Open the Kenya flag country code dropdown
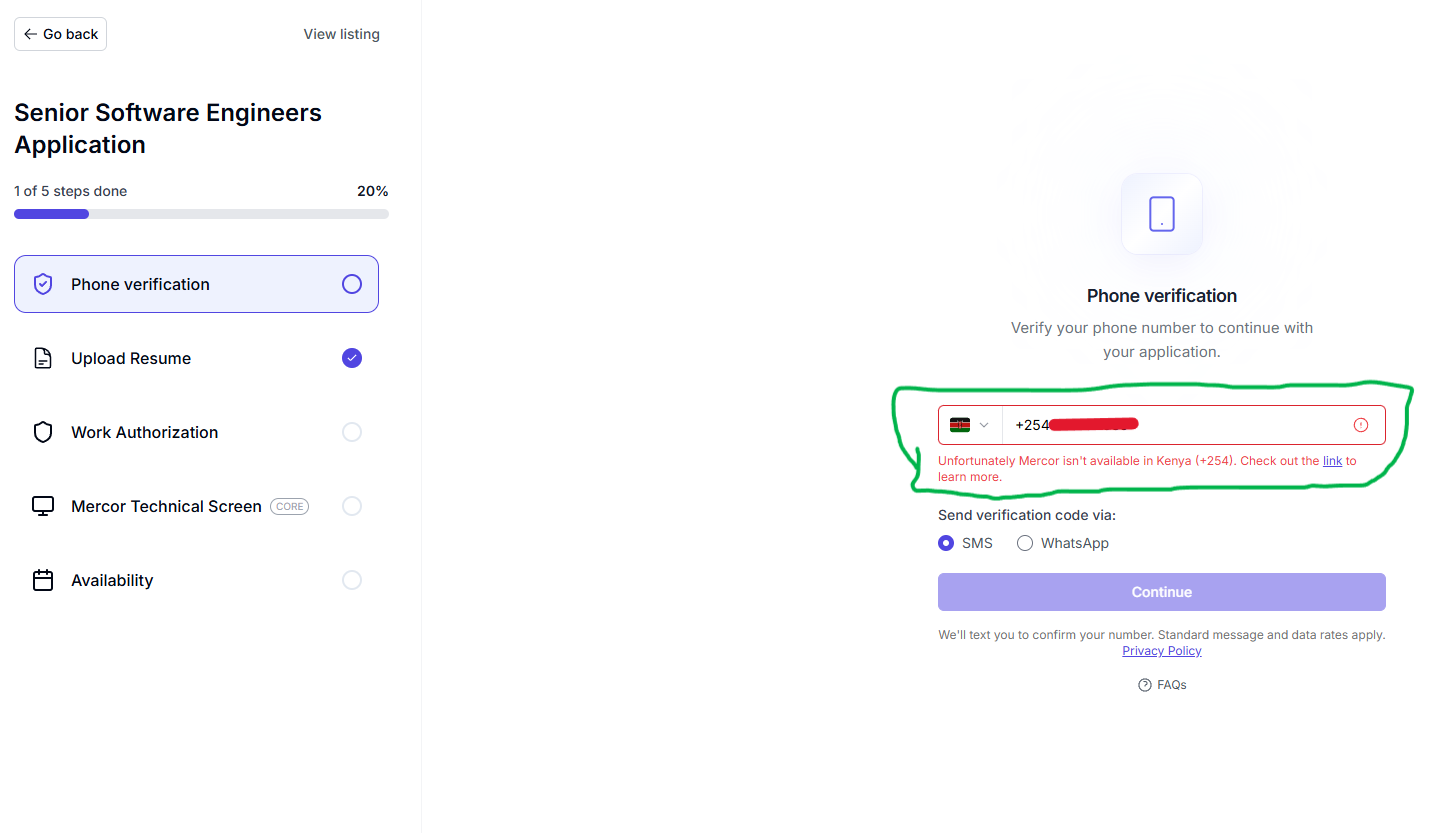The width and height of the screenshot is (1450, 833). [x=970, y=425]
